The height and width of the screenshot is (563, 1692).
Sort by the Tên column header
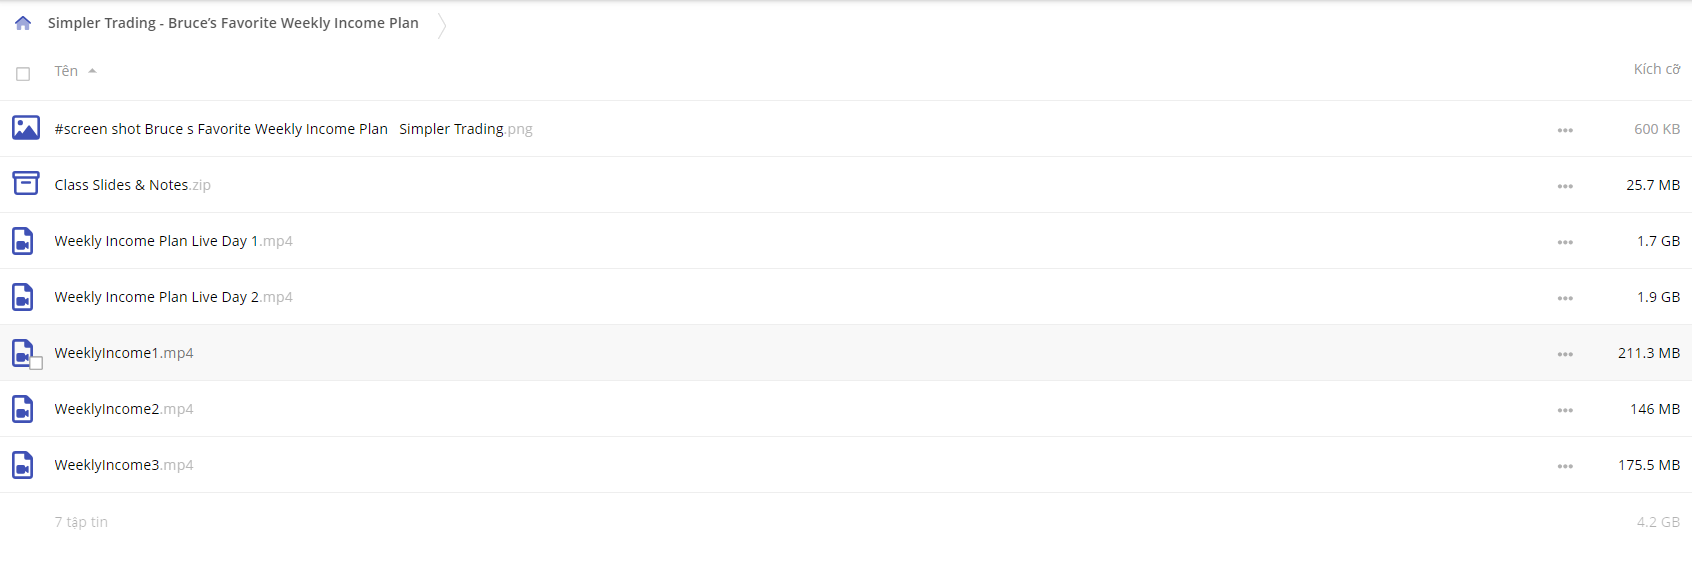click(66, 71)
